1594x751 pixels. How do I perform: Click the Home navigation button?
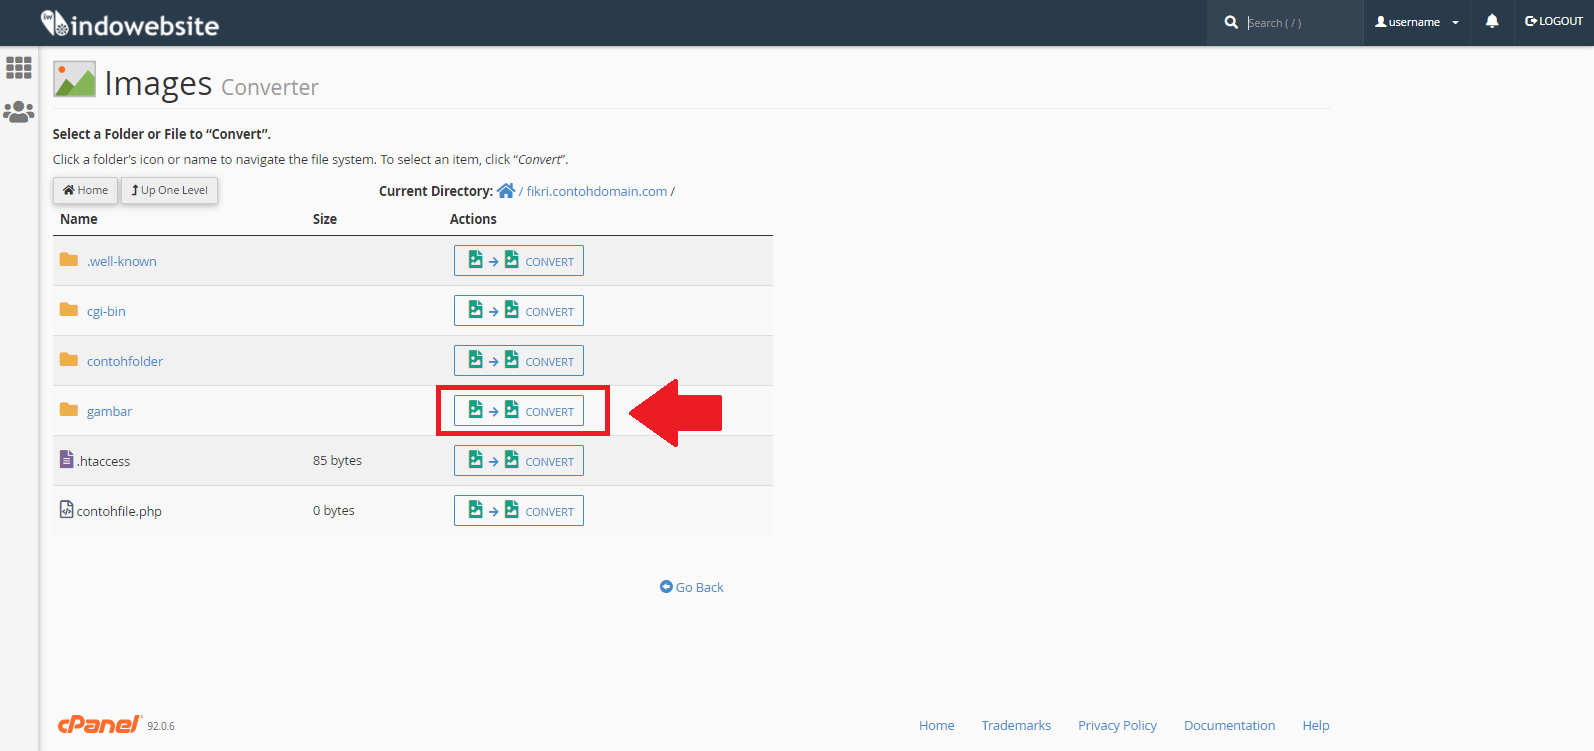tap(86, 190)
